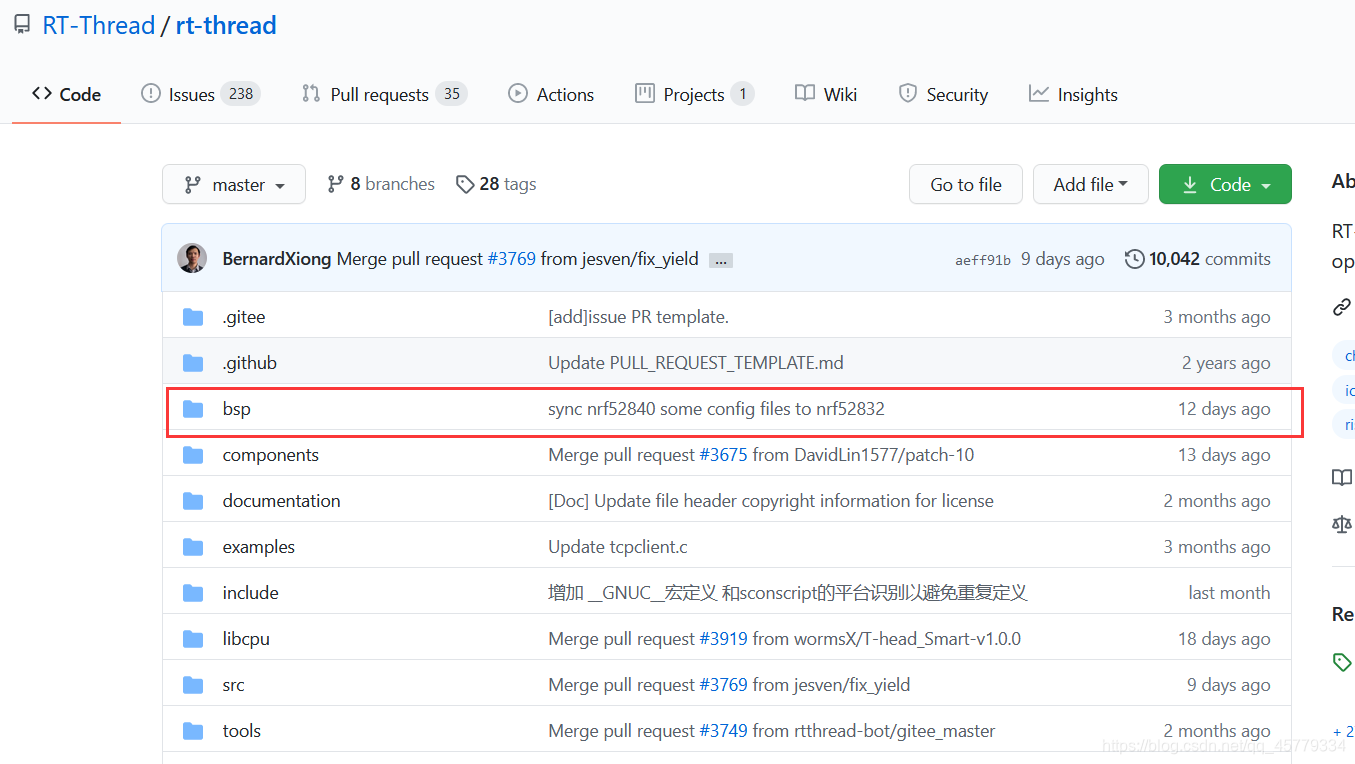Click the sidebar releases tag icon
The height and width of the screenshot is (764, 1355).
pos(1342,662)
